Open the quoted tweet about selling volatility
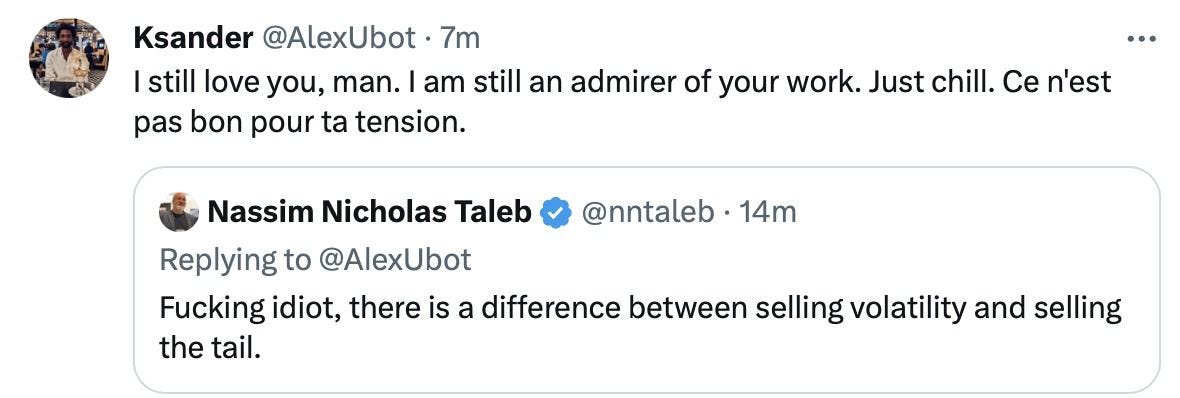Viewport: 1180px width, 398px height. coord(646,279)
